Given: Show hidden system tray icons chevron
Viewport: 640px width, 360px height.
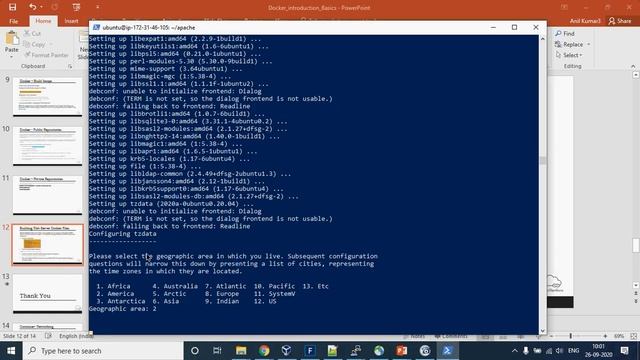Looking at the screenshot, I should 515,351.
